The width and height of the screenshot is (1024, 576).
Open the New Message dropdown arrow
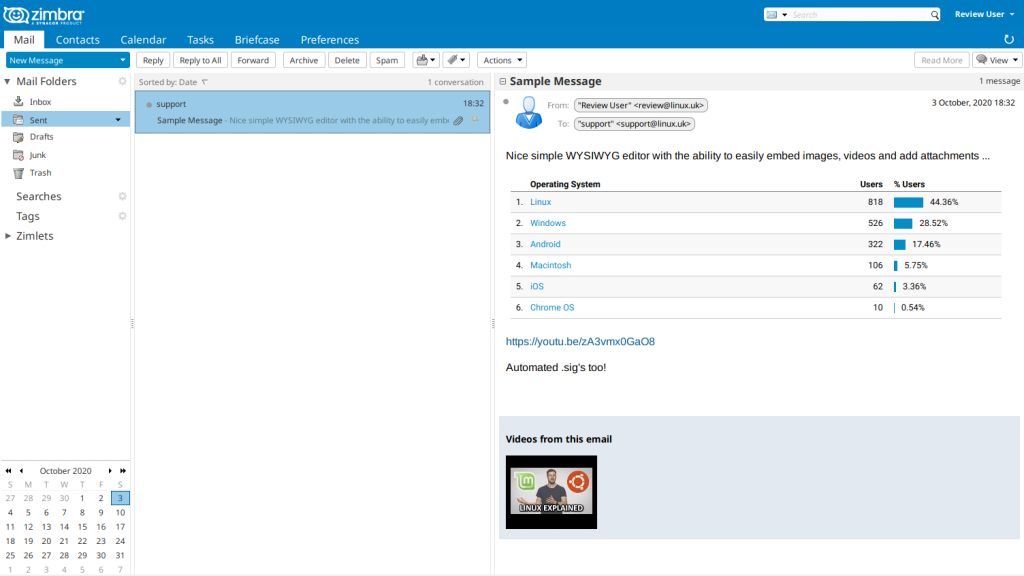[122, 60]
